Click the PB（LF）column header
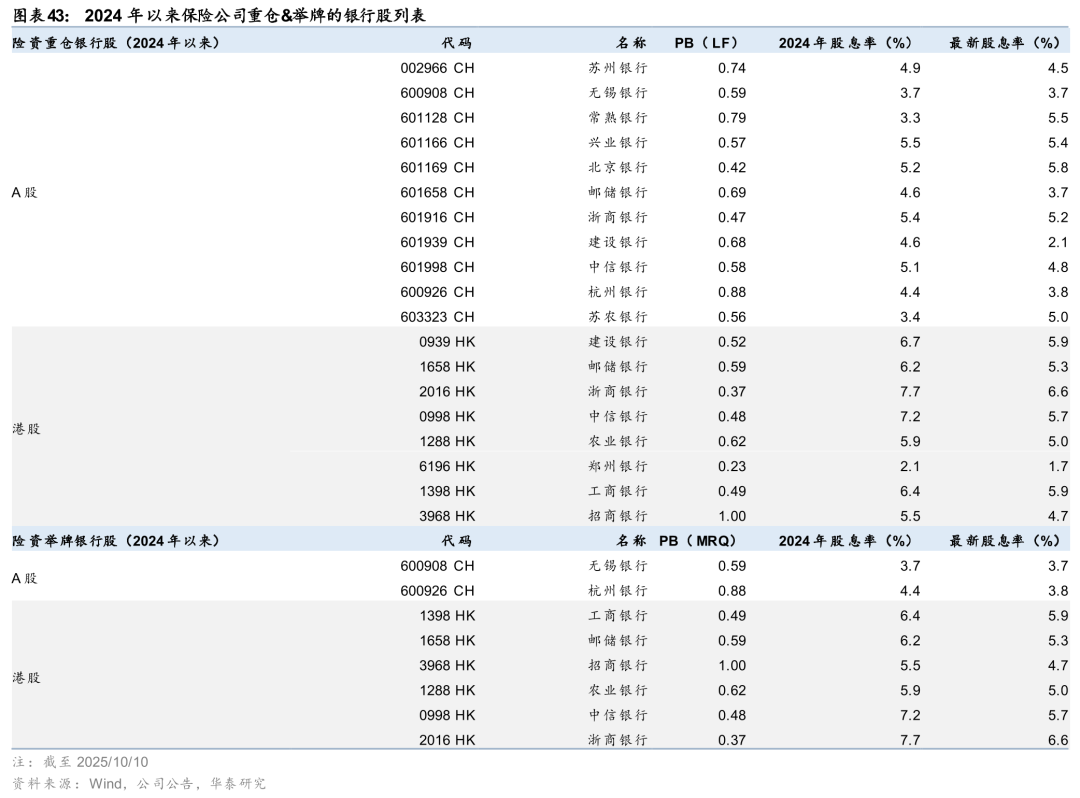 click(x=705, y=43)
